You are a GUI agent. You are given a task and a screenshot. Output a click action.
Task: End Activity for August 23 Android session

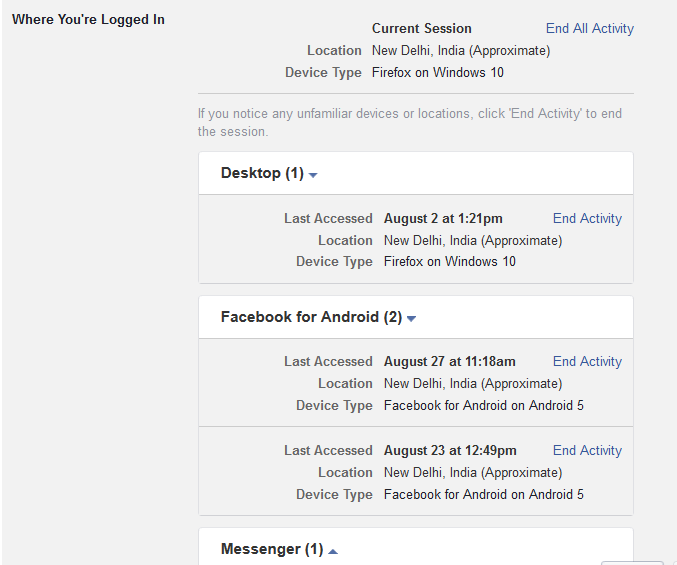587,450
